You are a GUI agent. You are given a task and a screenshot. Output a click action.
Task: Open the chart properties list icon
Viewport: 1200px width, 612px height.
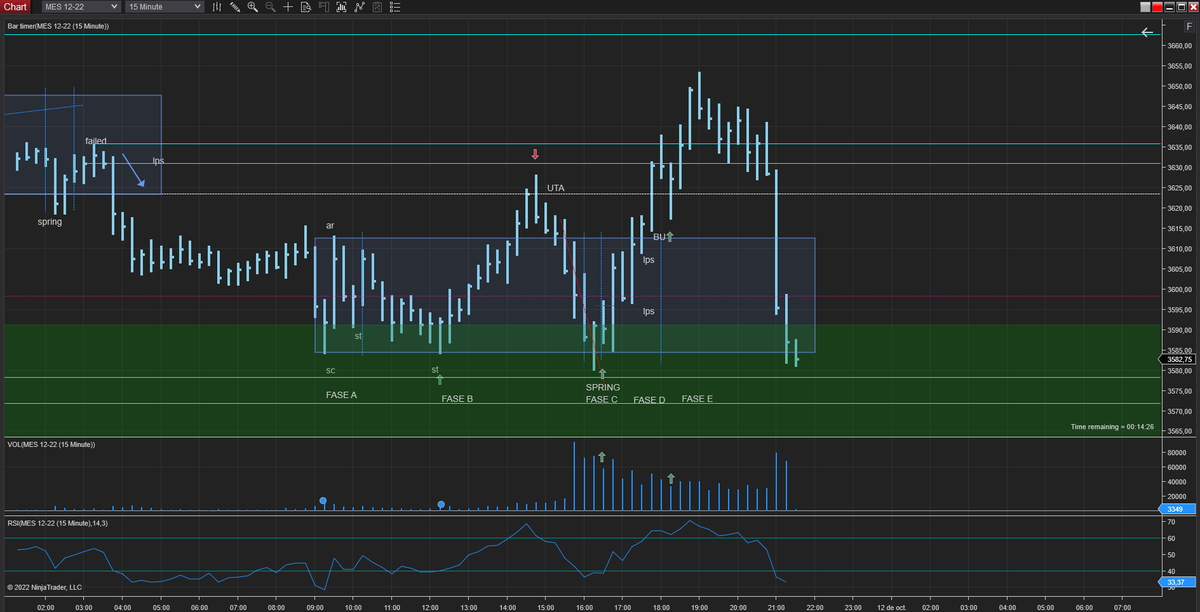[x=395, y=7]
